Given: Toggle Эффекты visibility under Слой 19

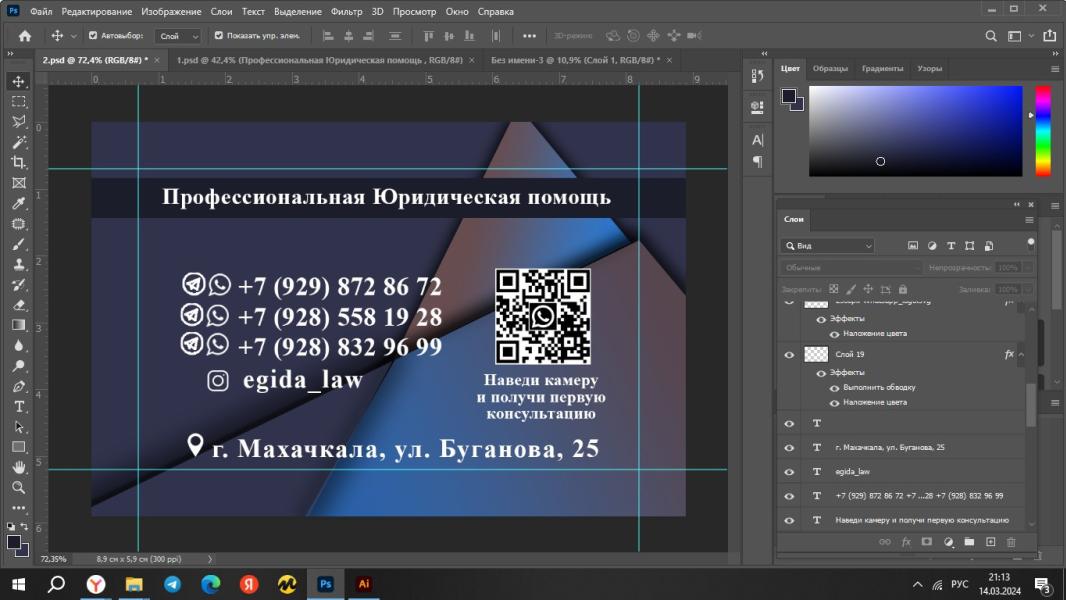Looking at the screenshot, I should [821, 373].
